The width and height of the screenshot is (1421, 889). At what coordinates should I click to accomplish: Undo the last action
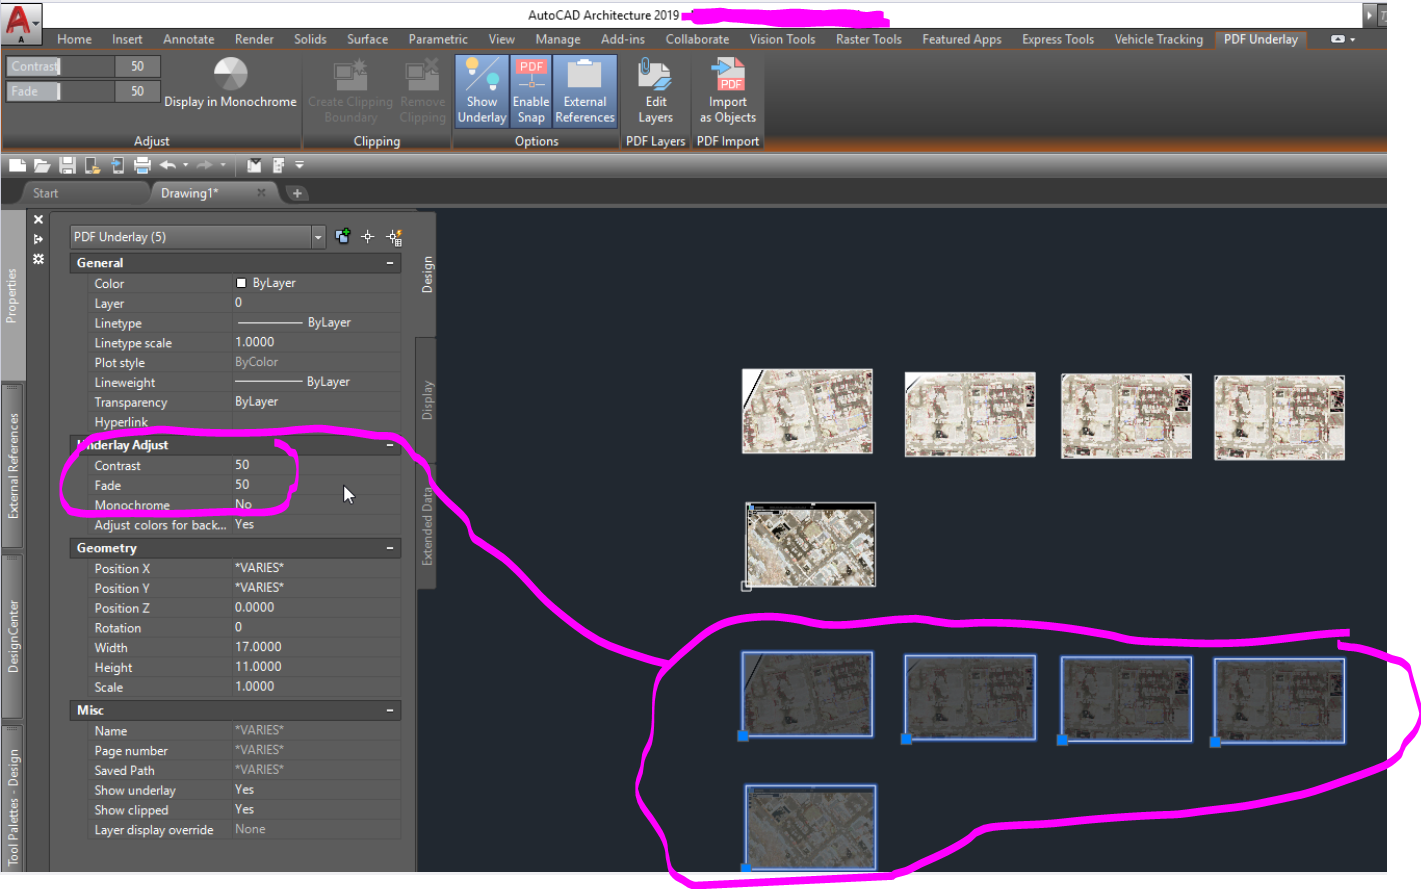click(168, 165)
